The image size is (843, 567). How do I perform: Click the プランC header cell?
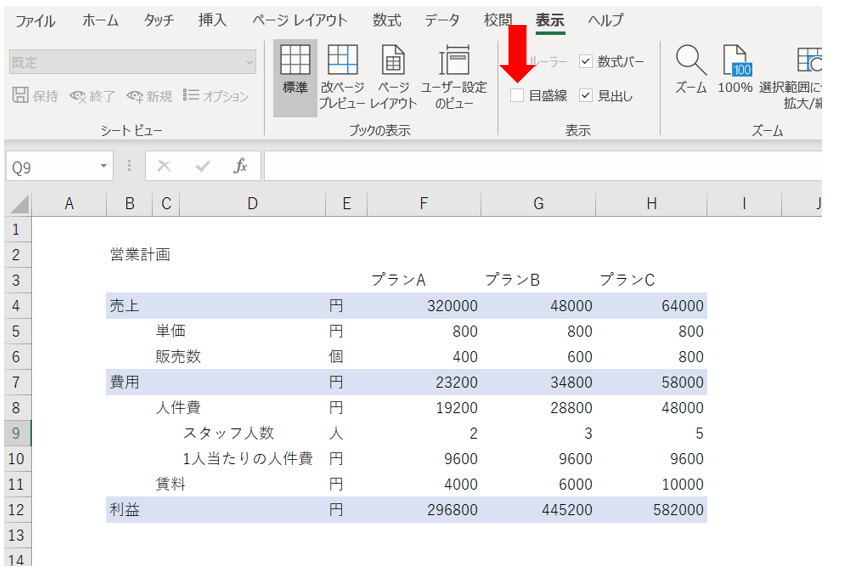(x=627, y=279)
